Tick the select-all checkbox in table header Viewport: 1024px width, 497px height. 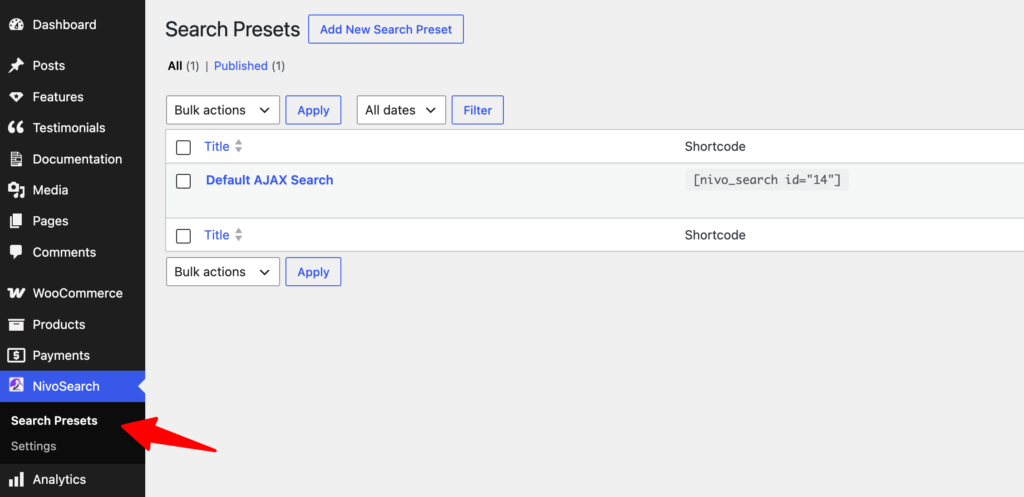point(184,147)
